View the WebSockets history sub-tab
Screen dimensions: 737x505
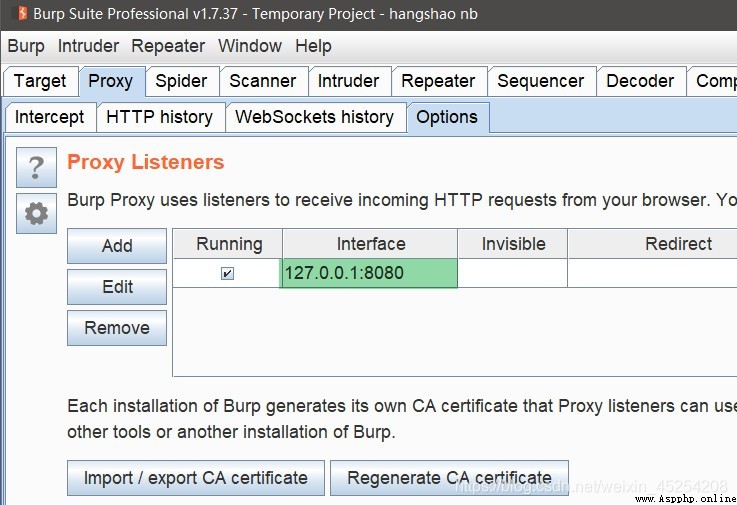(x=314, y=117)
